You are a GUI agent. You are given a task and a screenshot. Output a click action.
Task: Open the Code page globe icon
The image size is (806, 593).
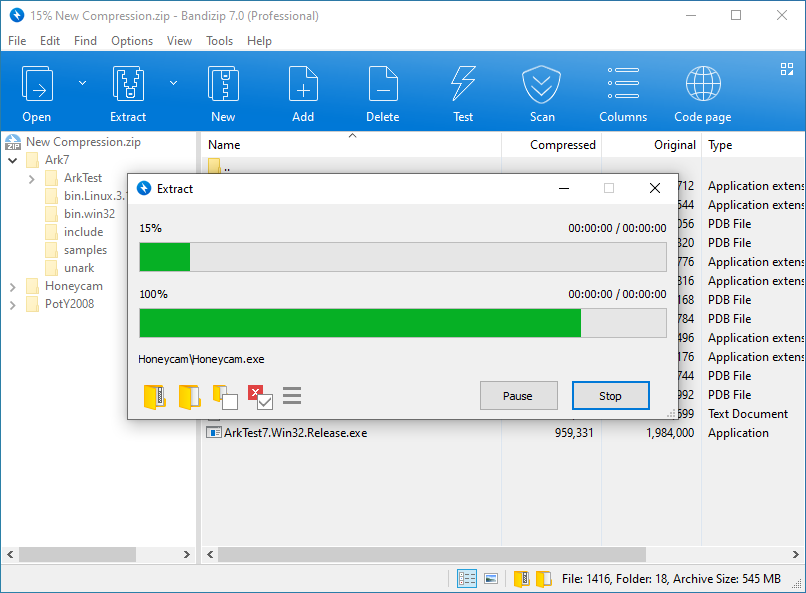click(703, 85)
